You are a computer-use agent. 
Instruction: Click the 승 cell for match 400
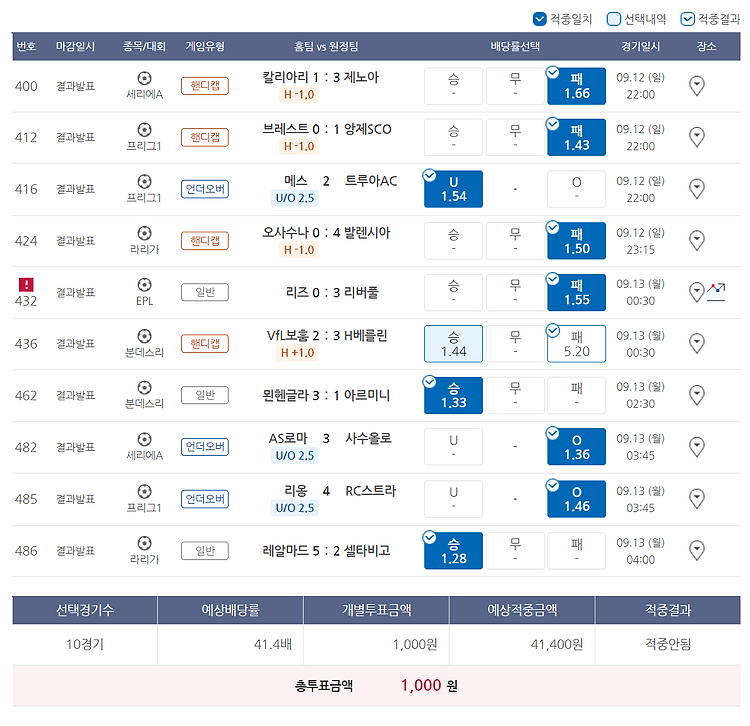point(453,86)
